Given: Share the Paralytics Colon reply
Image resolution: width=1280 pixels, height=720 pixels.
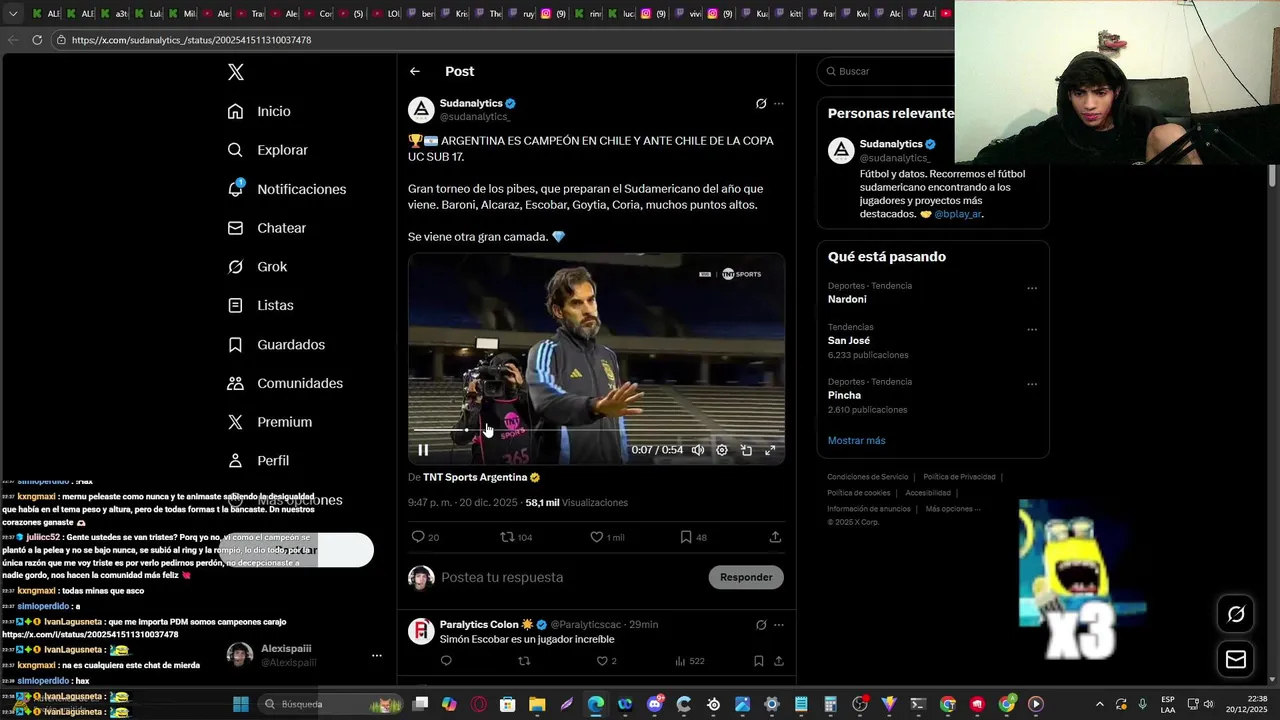Looking at the screenshot, I should (779, 661).
